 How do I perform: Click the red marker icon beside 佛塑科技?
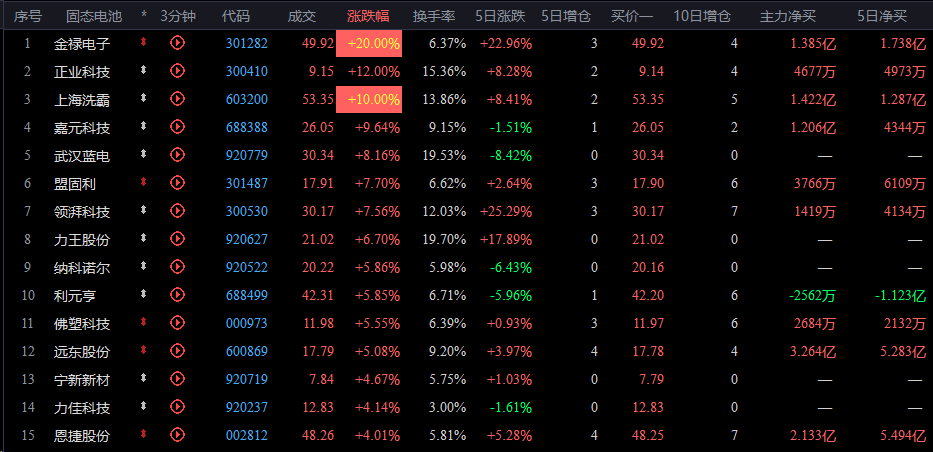coord(143,322)
